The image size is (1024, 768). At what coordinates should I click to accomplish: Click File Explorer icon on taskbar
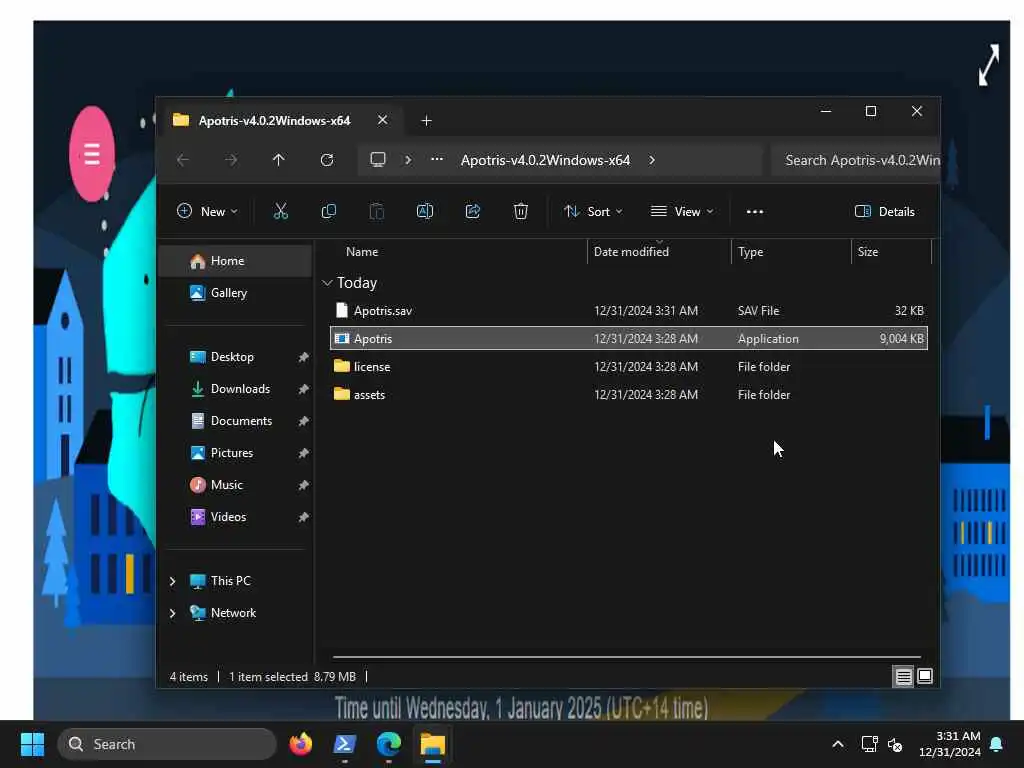click(432, 744)
